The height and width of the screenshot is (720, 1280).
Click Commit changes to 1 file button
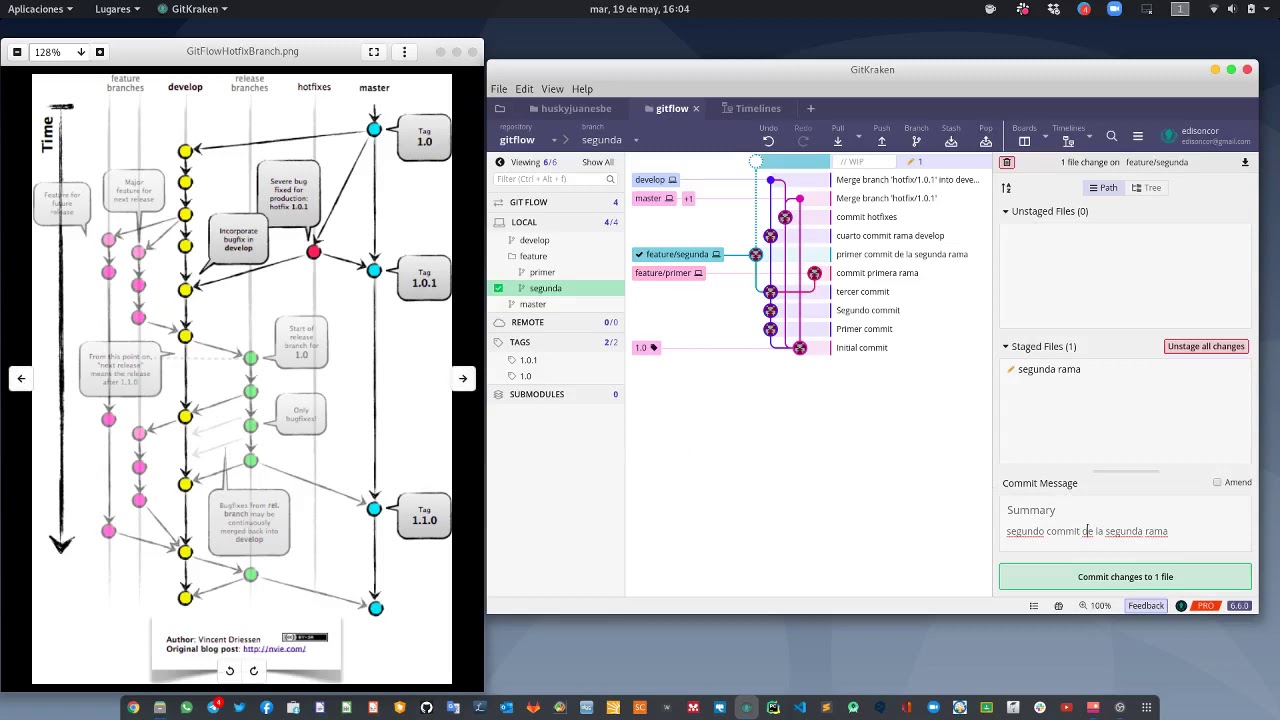[x=1125, y=577]
